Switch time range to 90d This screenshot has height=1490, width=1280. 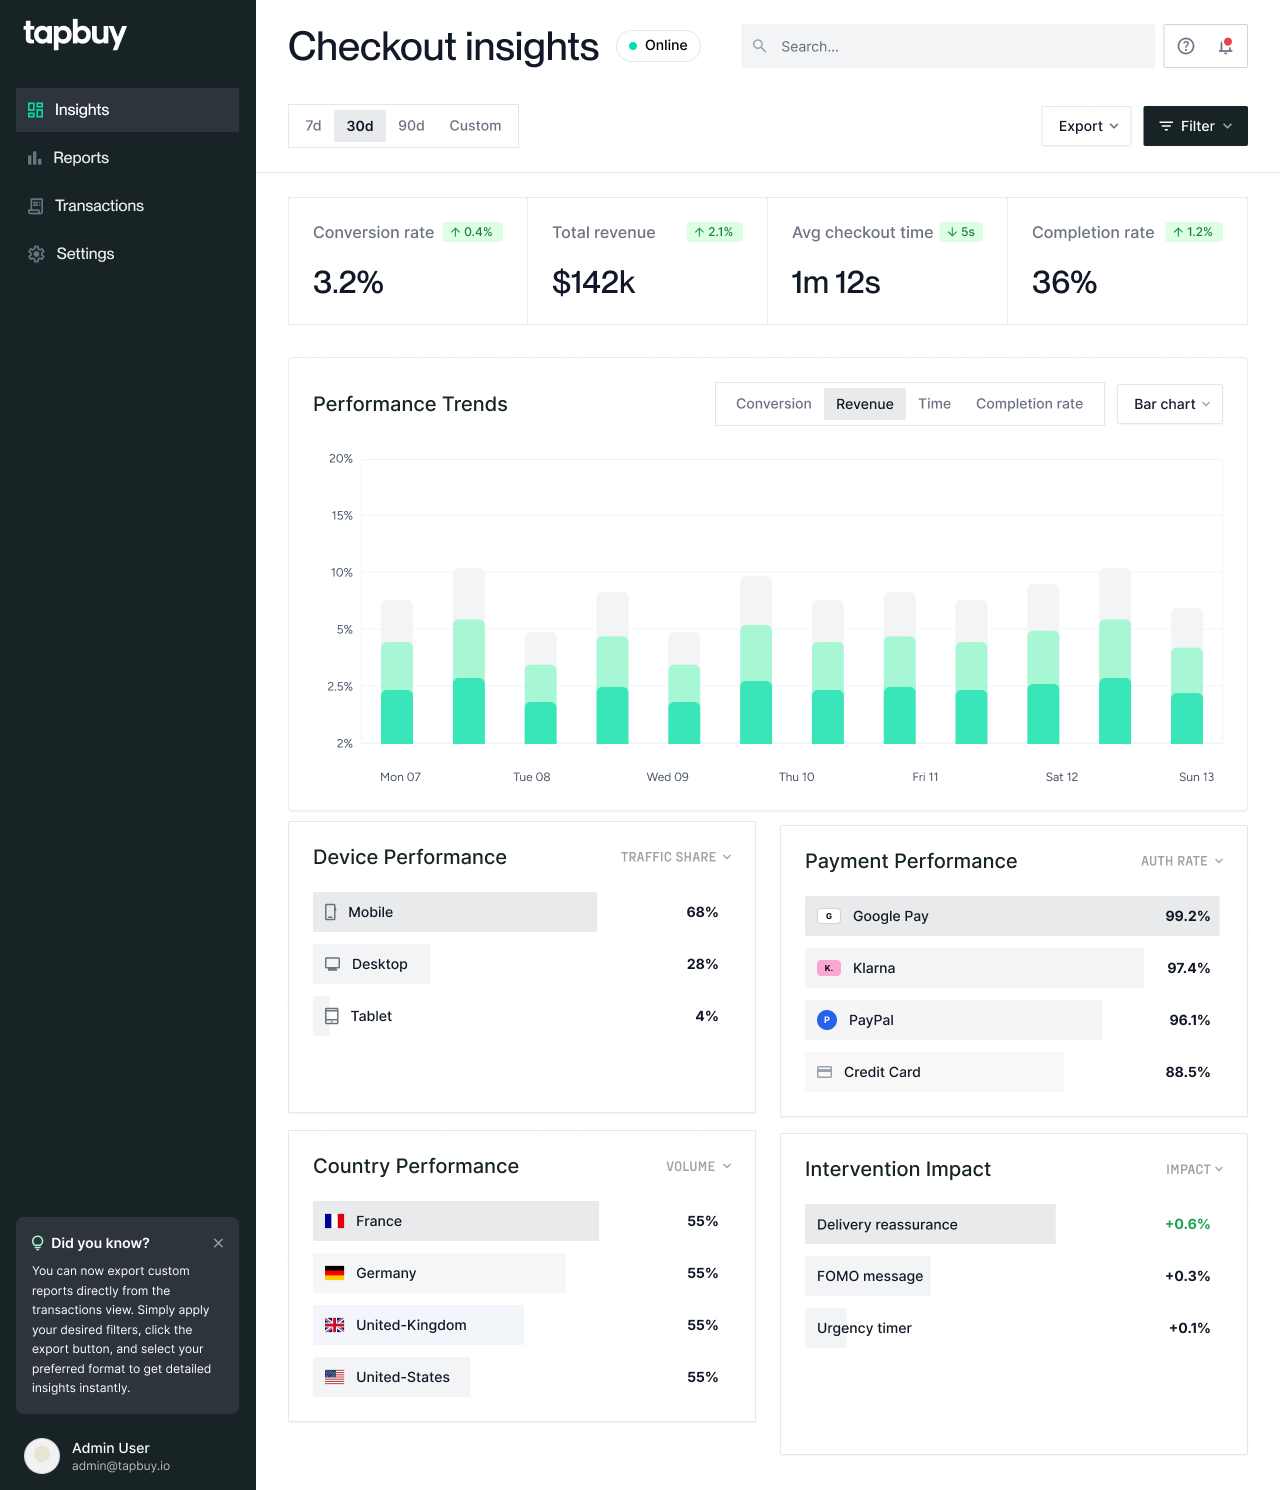click(411, 126)
